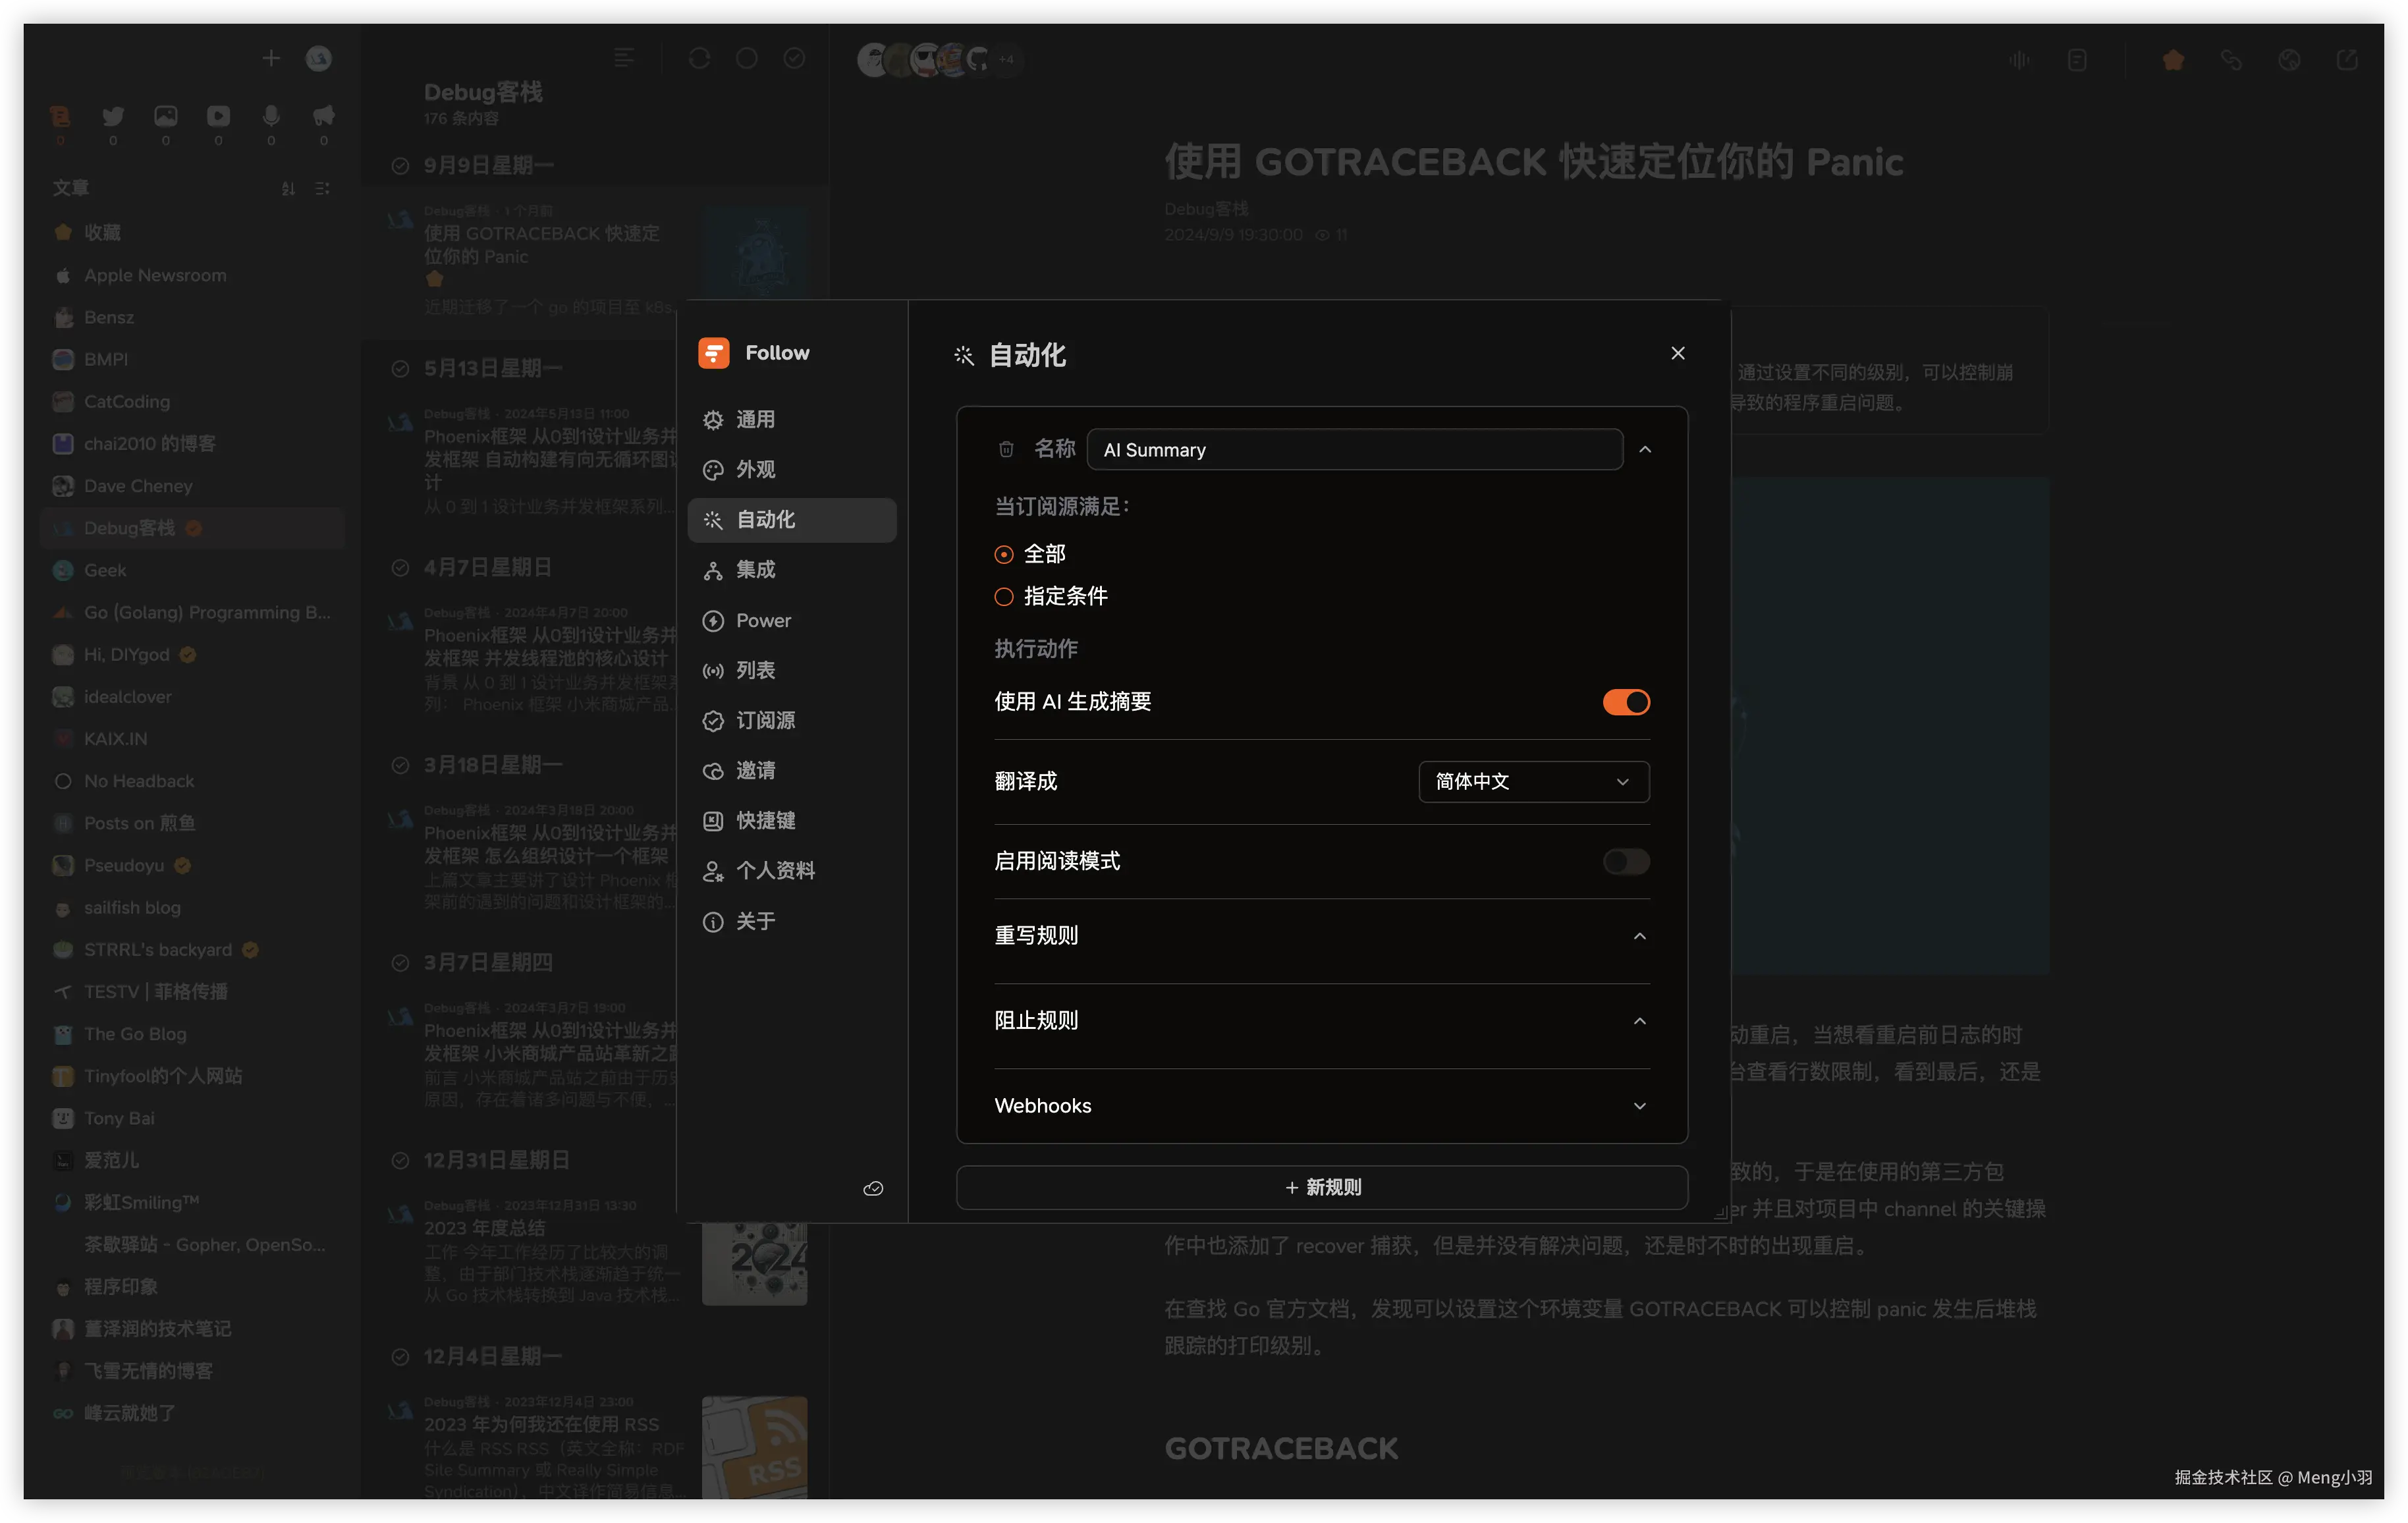
Task: Copy the article link icon
Action: [2231, 61]
